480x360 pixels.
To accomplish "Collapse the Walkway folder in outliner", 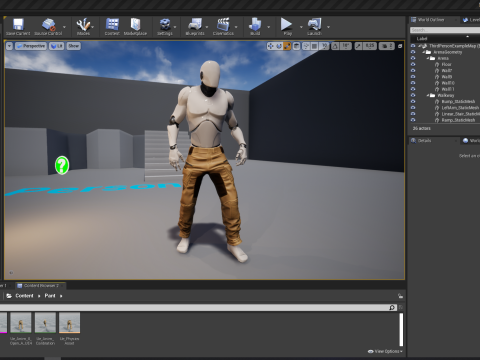I will point(428,95).
